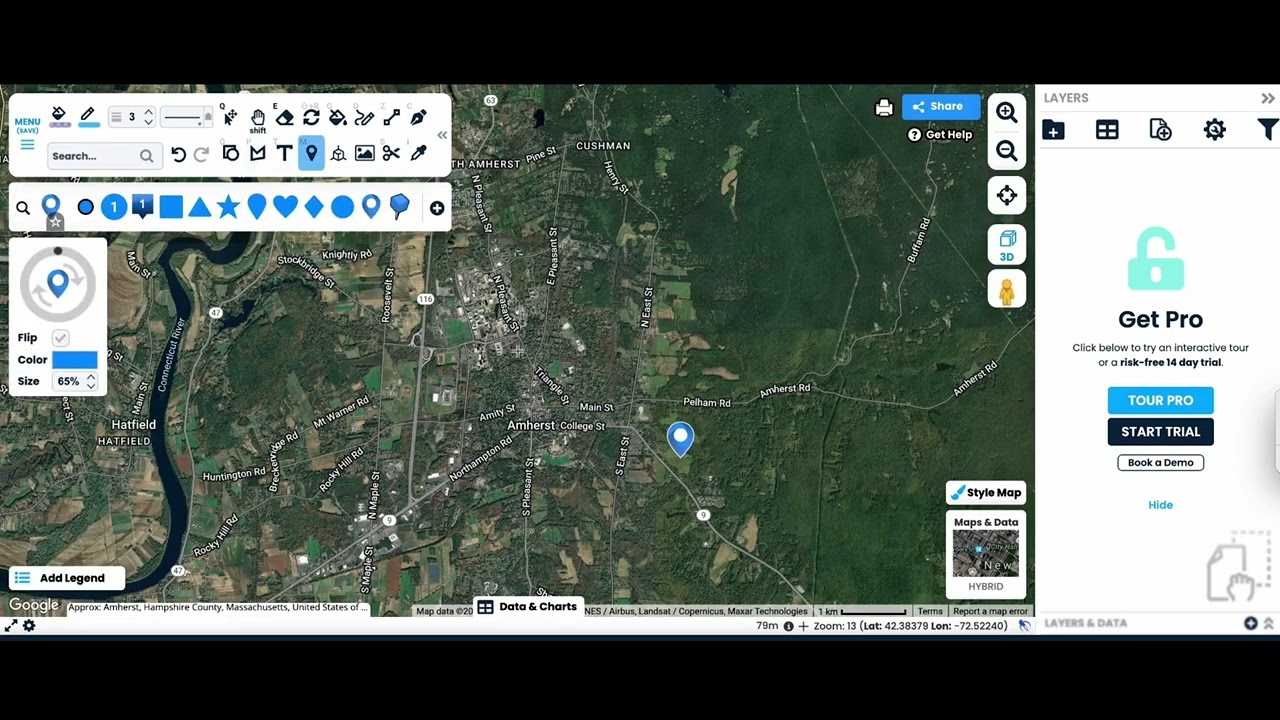Choose the numbered circle marker
1280x720 pixels.
click(114, 207)
